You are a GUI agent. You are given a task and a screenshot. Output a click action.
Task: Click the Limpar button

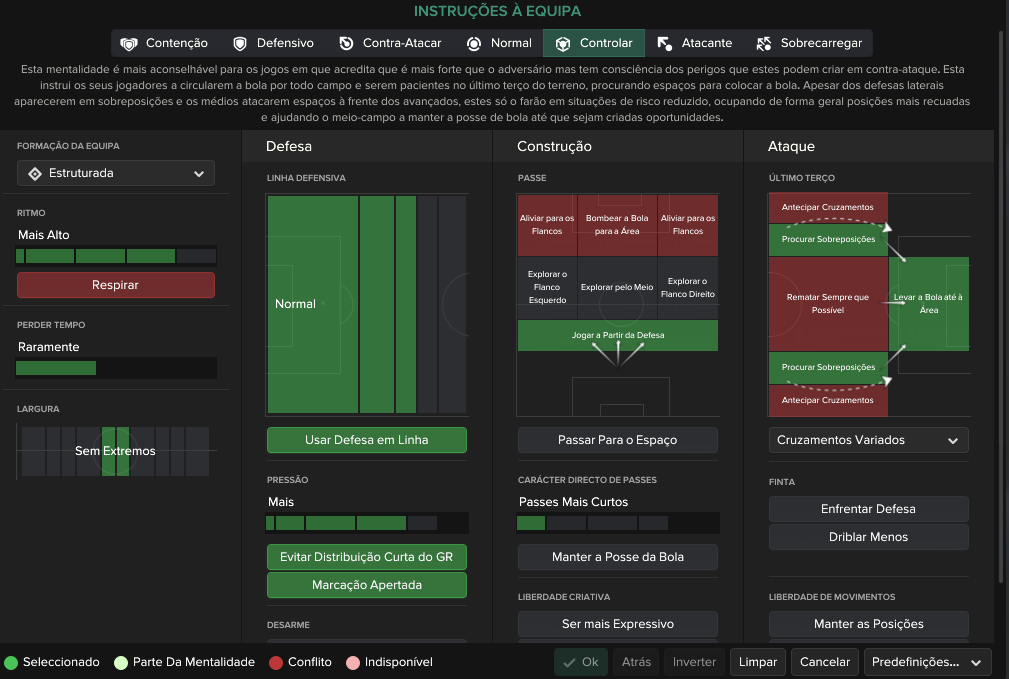758,662
